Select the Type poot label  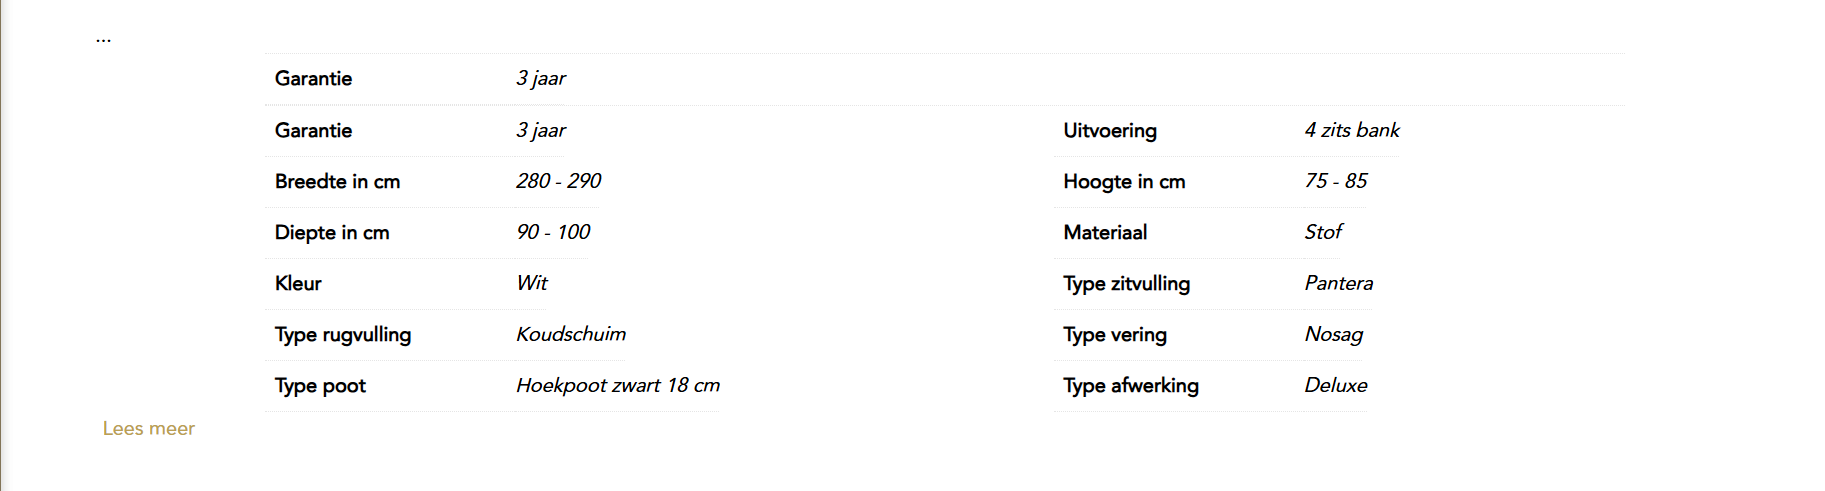(x=320, y=385)
